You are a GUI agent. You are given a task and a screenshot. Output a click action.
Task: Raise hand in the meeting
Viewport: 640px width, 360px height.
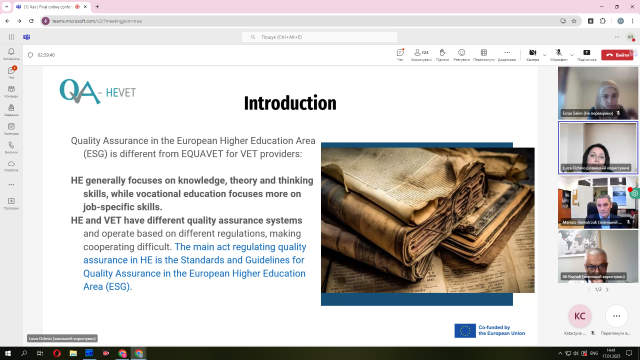point(442,55)
